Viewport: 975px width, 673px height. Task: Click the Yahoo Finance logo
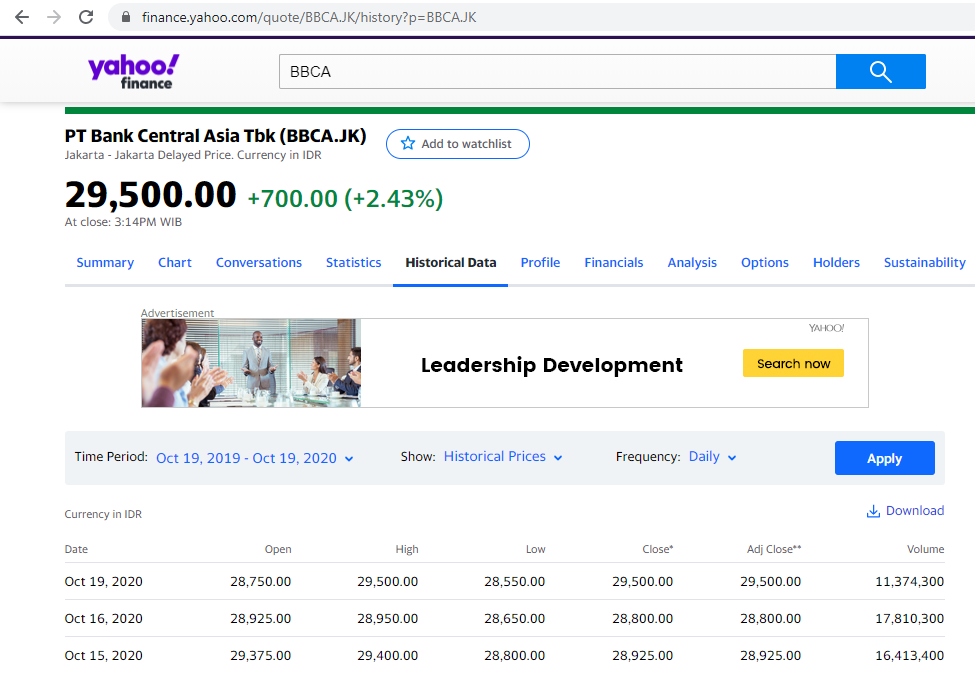(134, 72)
